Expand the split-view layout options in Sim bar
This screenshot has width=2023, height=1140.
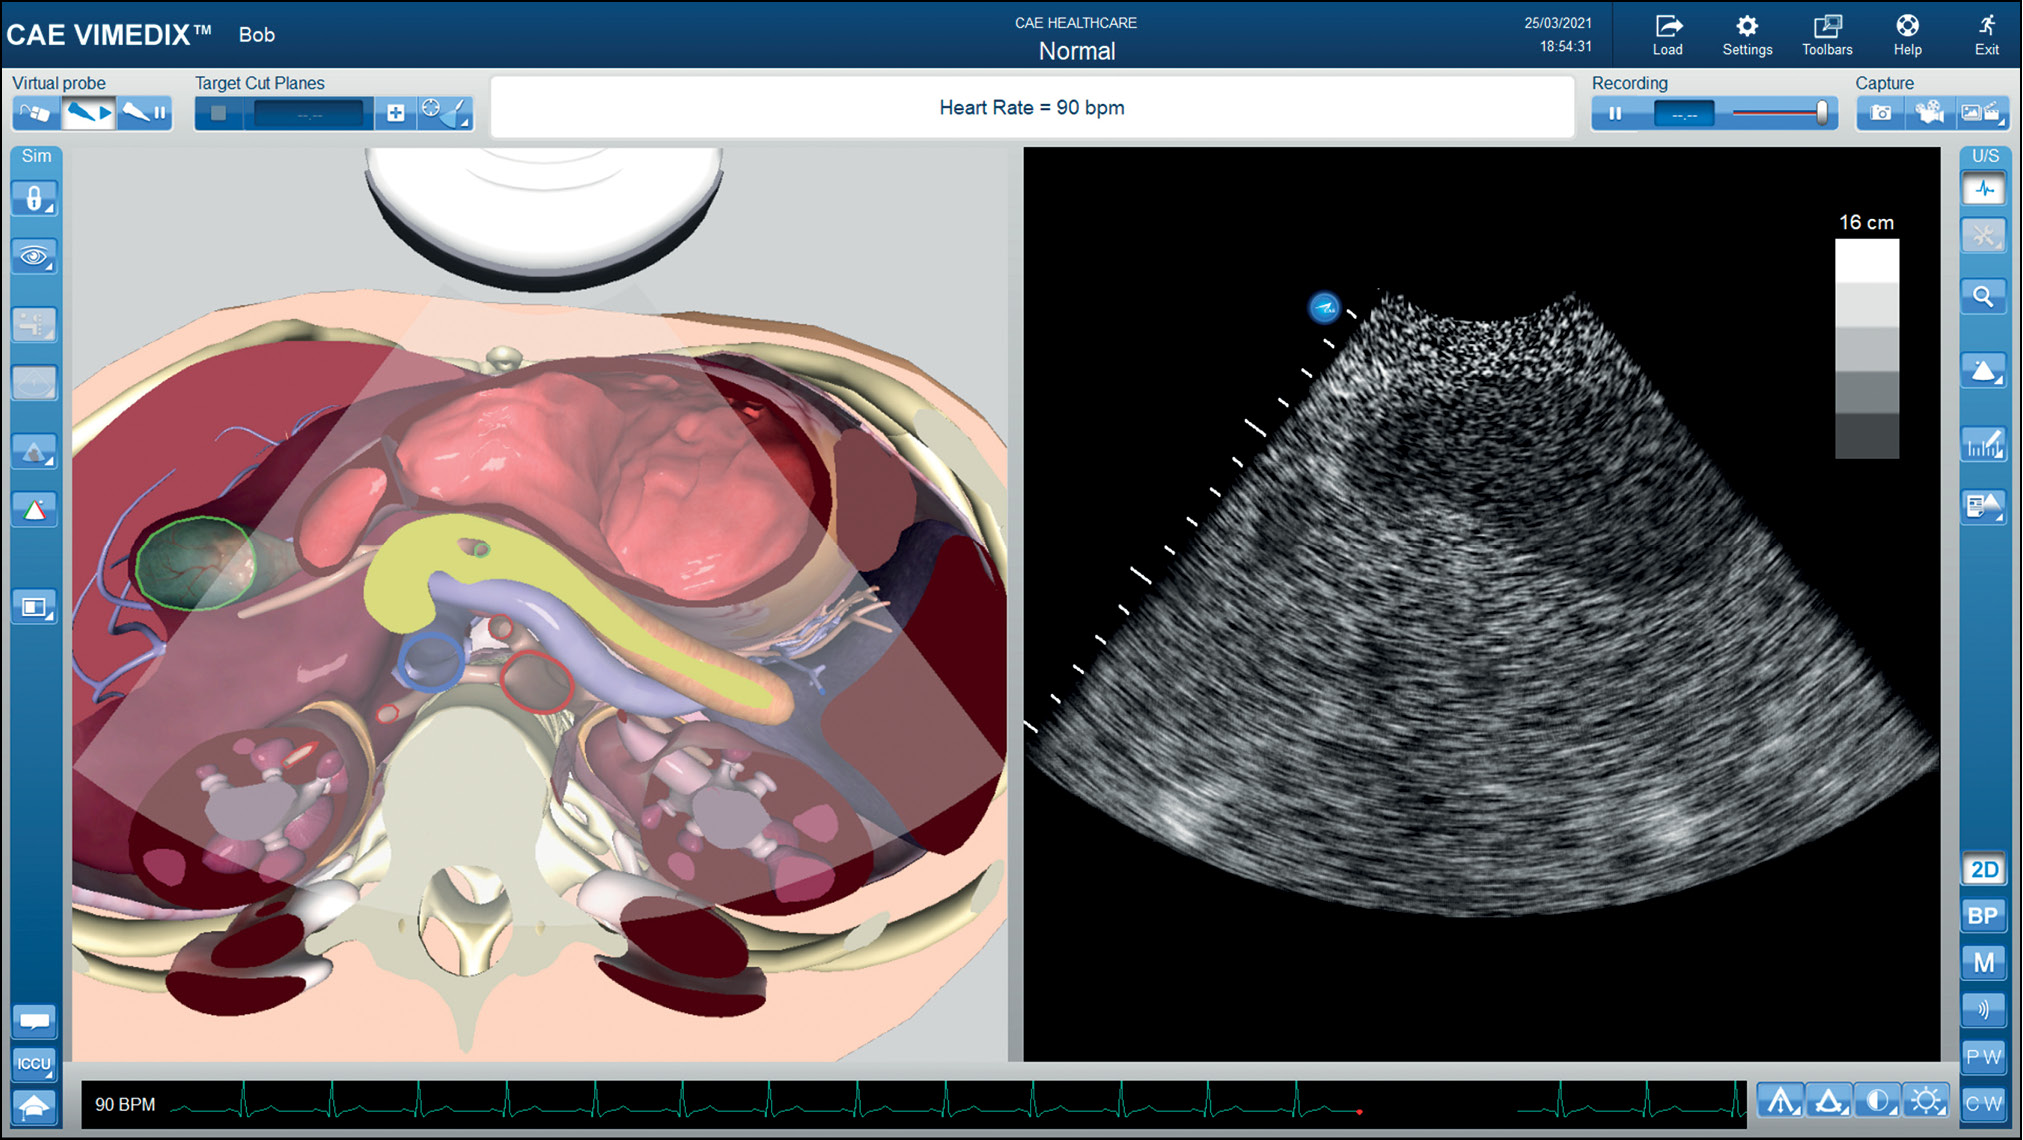tap(35, 607)
